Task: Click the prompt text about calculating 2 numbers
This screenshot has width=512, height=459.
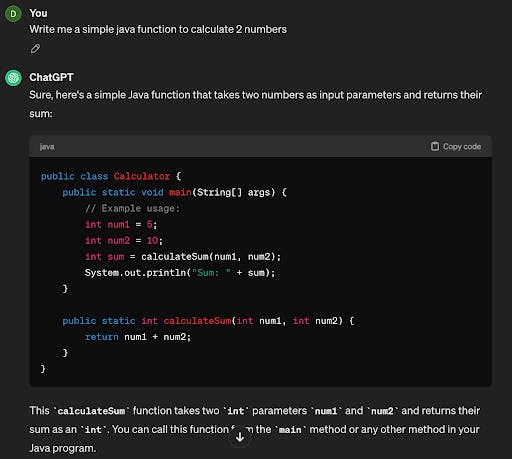Action: [158, 29]
